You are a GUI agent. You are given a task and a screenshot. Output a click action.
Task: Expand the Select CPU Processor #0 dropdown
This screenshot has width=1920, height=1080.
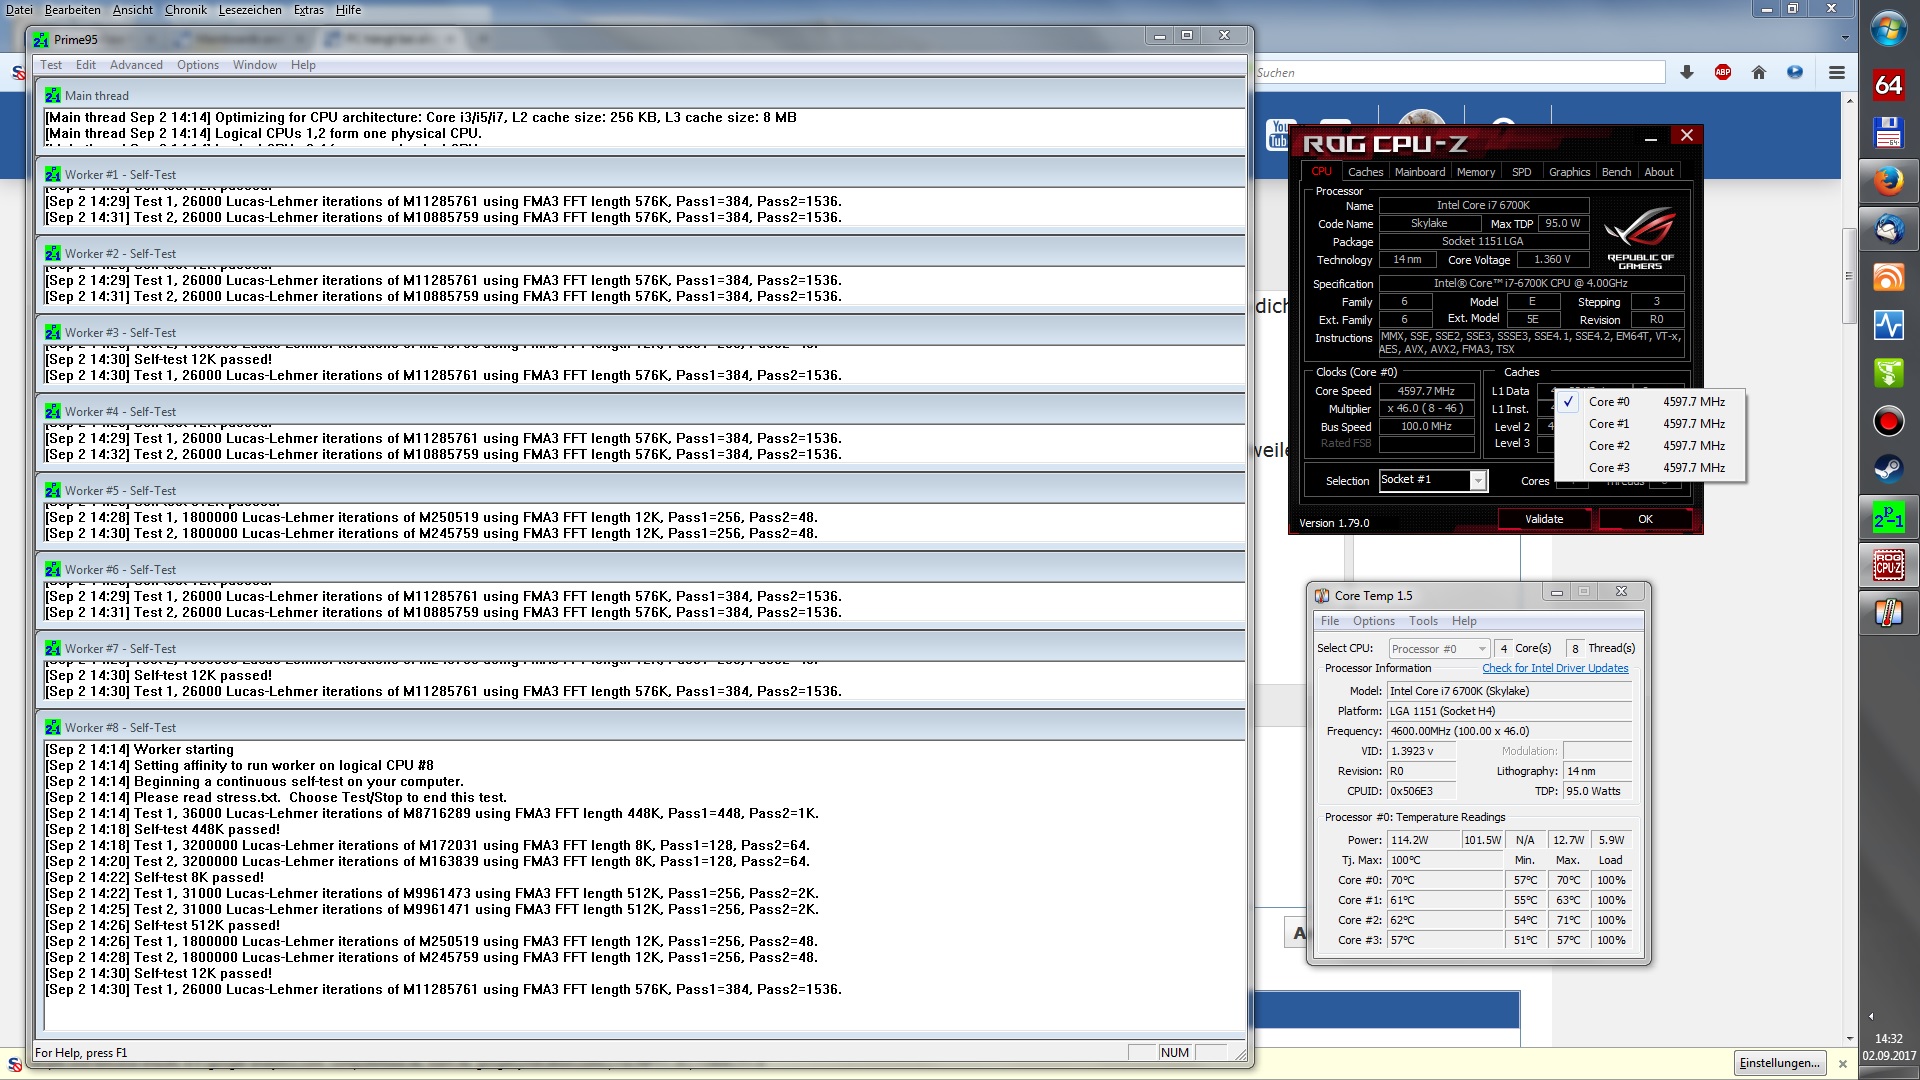click(1481, 649)
